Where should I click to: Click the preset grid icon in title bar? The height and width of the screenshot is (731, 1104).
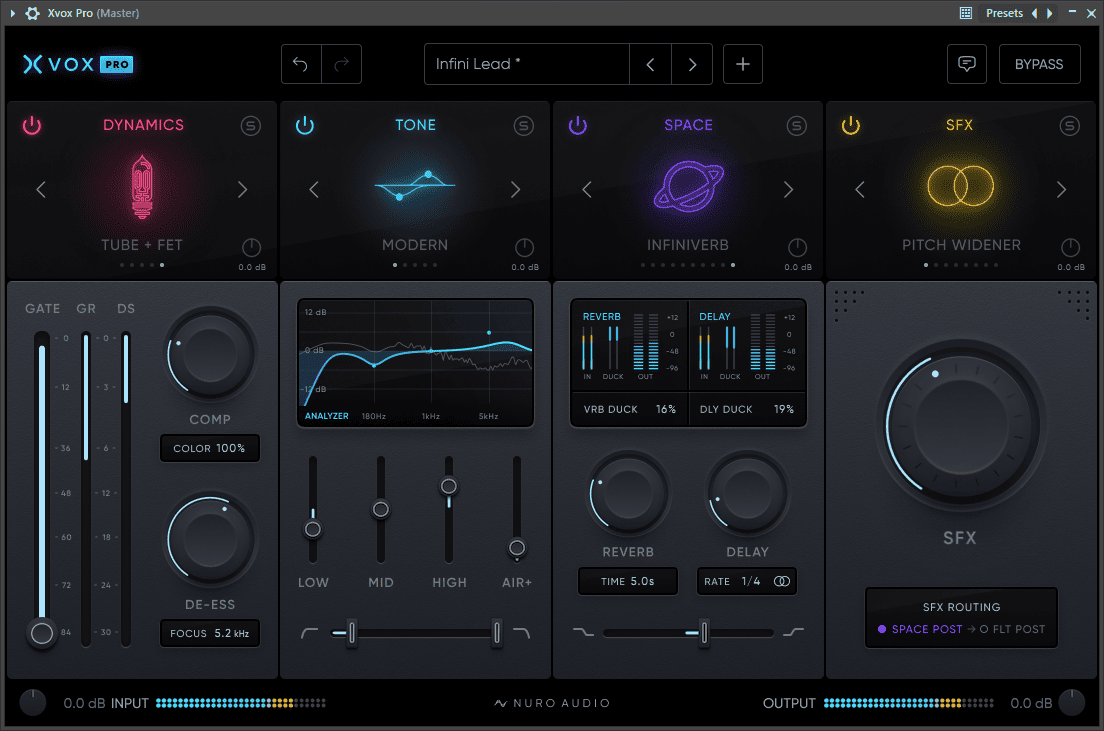click(x=965, y=13)
